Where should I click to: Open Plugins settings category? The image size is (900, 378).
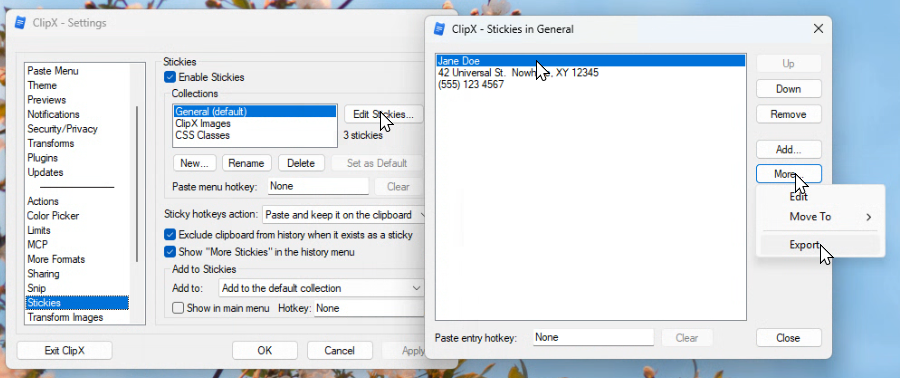coord(77,158)
